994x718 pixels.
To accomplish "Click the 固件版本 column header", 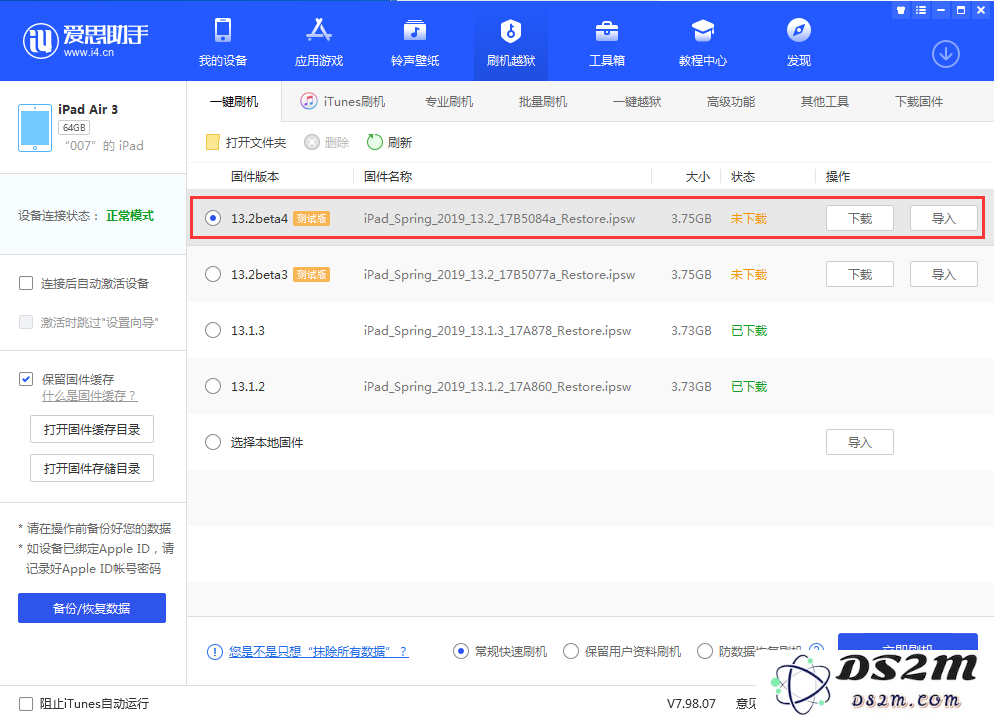I will tap(255, 177).
